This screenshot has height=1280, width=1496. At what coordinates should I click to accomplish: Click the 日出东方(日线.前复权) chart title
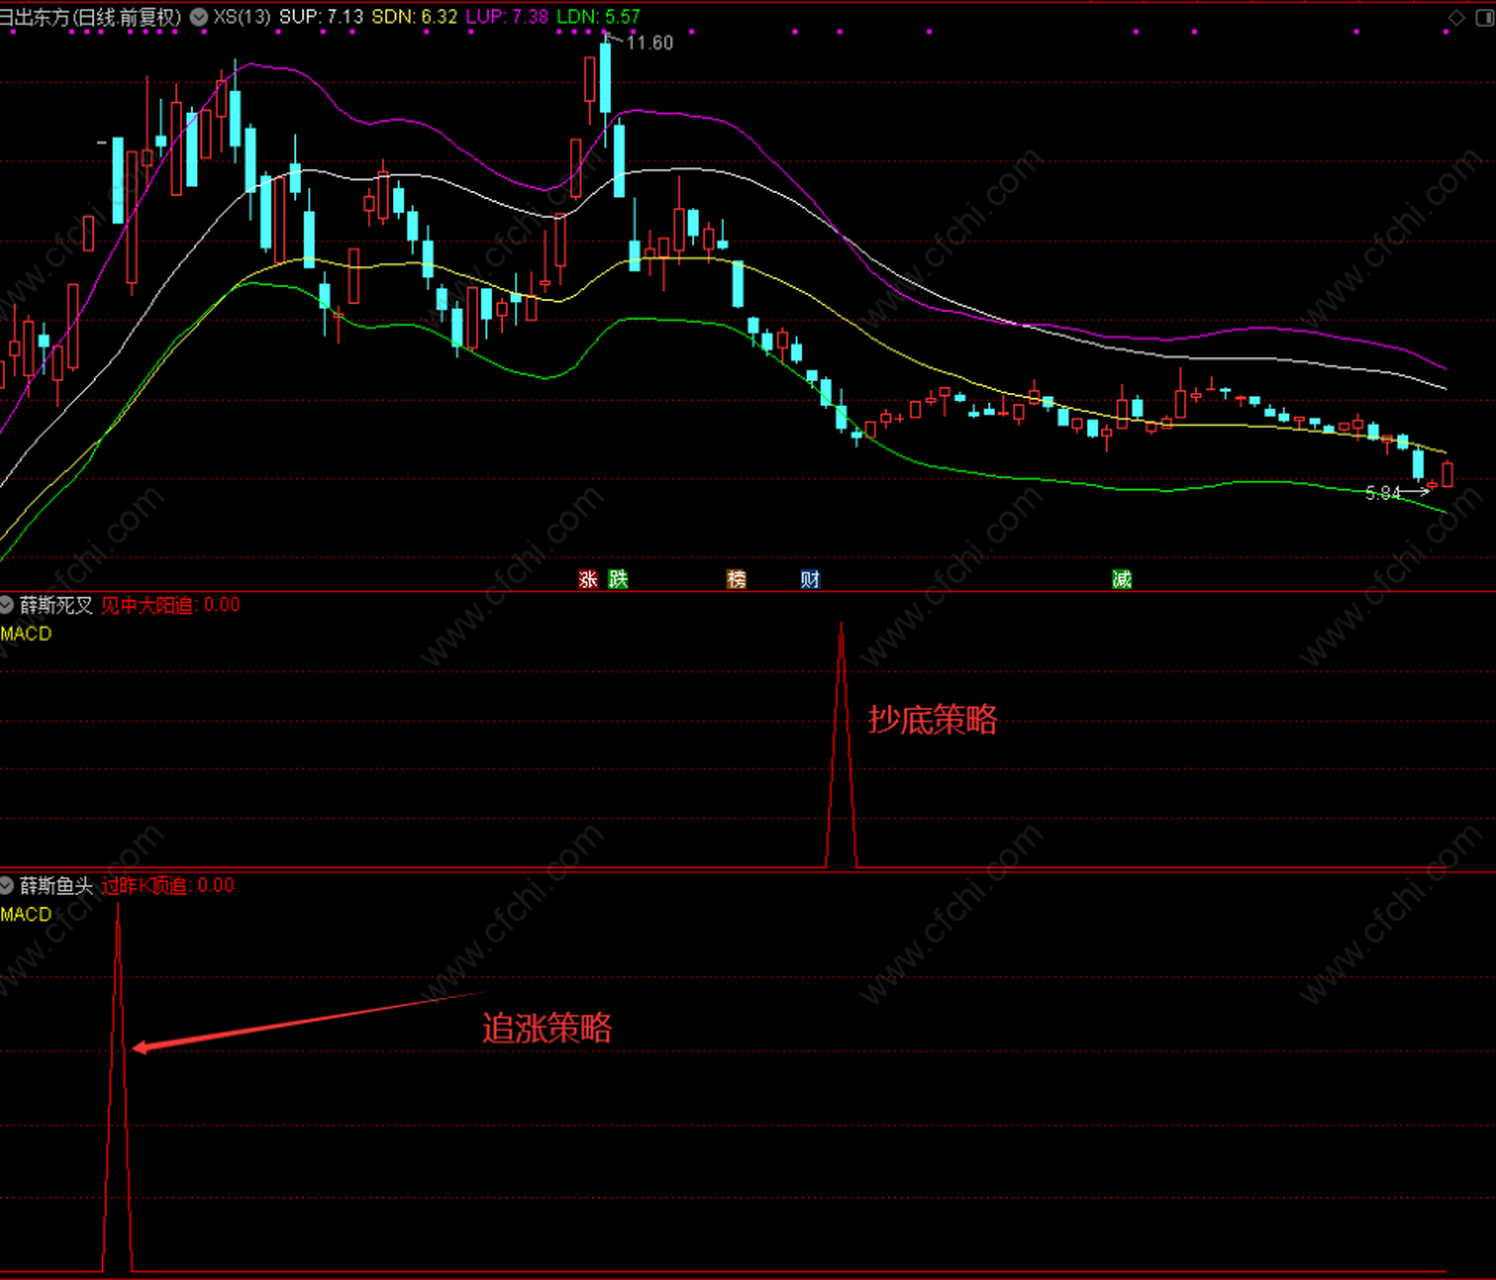coord(91,17)
